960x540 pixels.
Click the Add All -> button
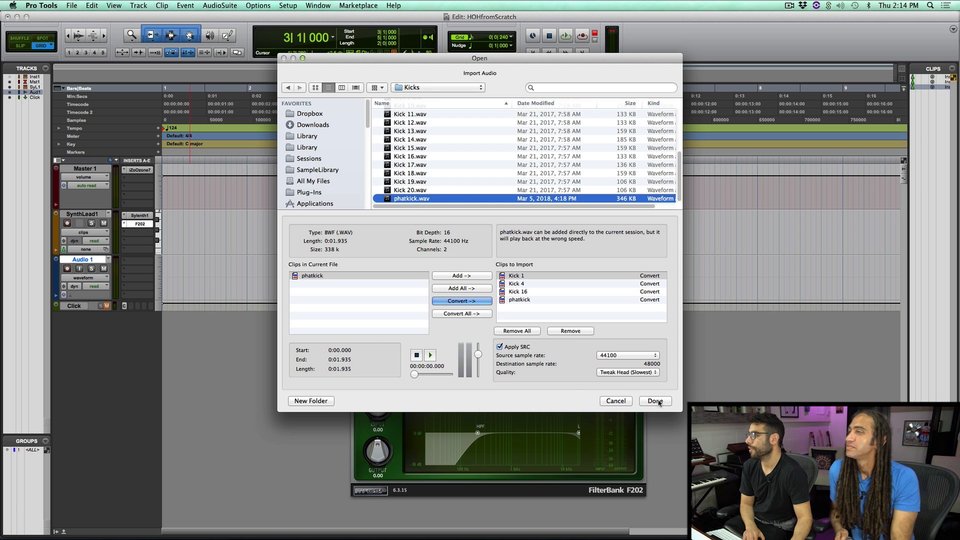[462, 288]
